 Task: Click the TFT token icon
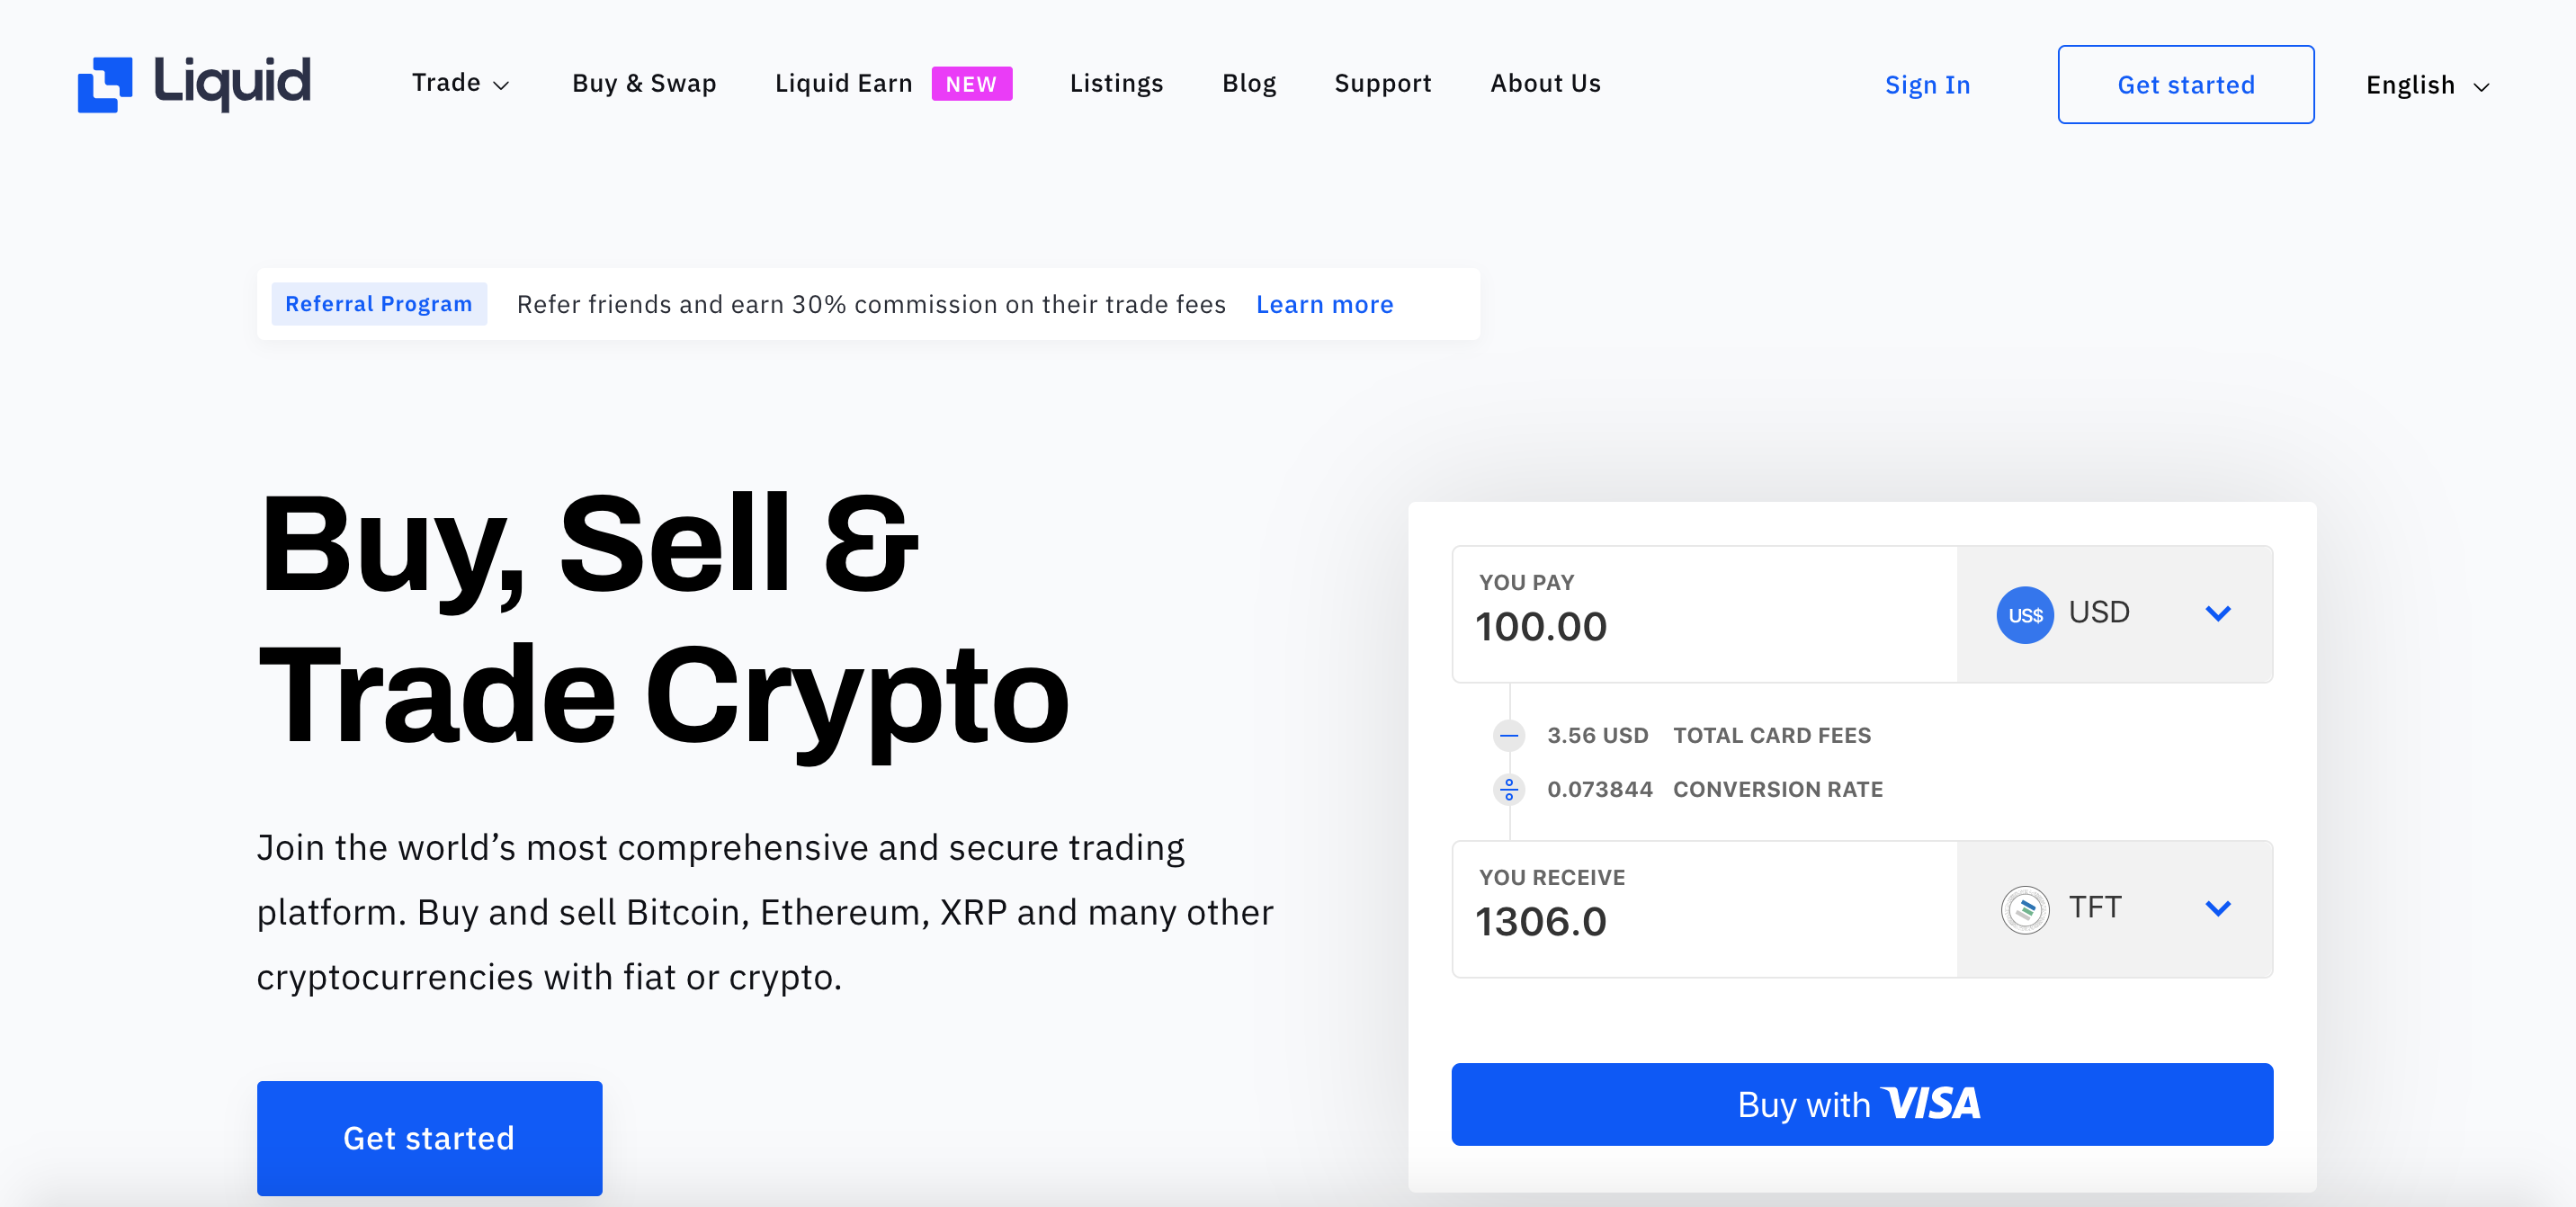point(2024,909)
